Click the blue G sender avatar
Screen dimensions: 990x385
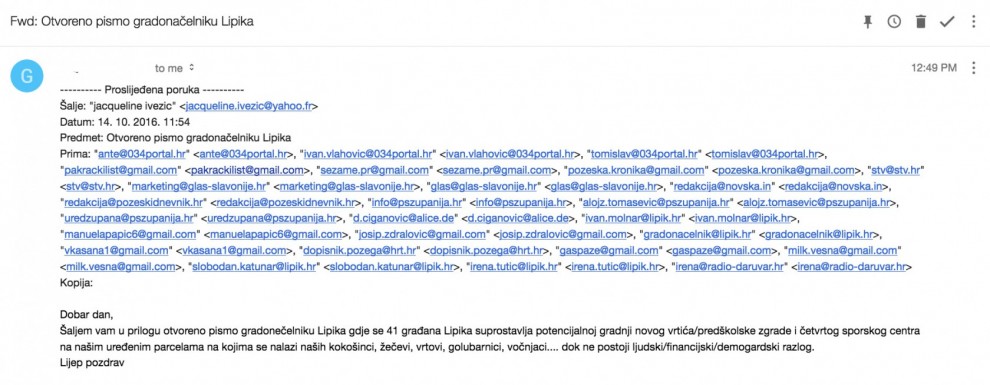tap(27, 76)
